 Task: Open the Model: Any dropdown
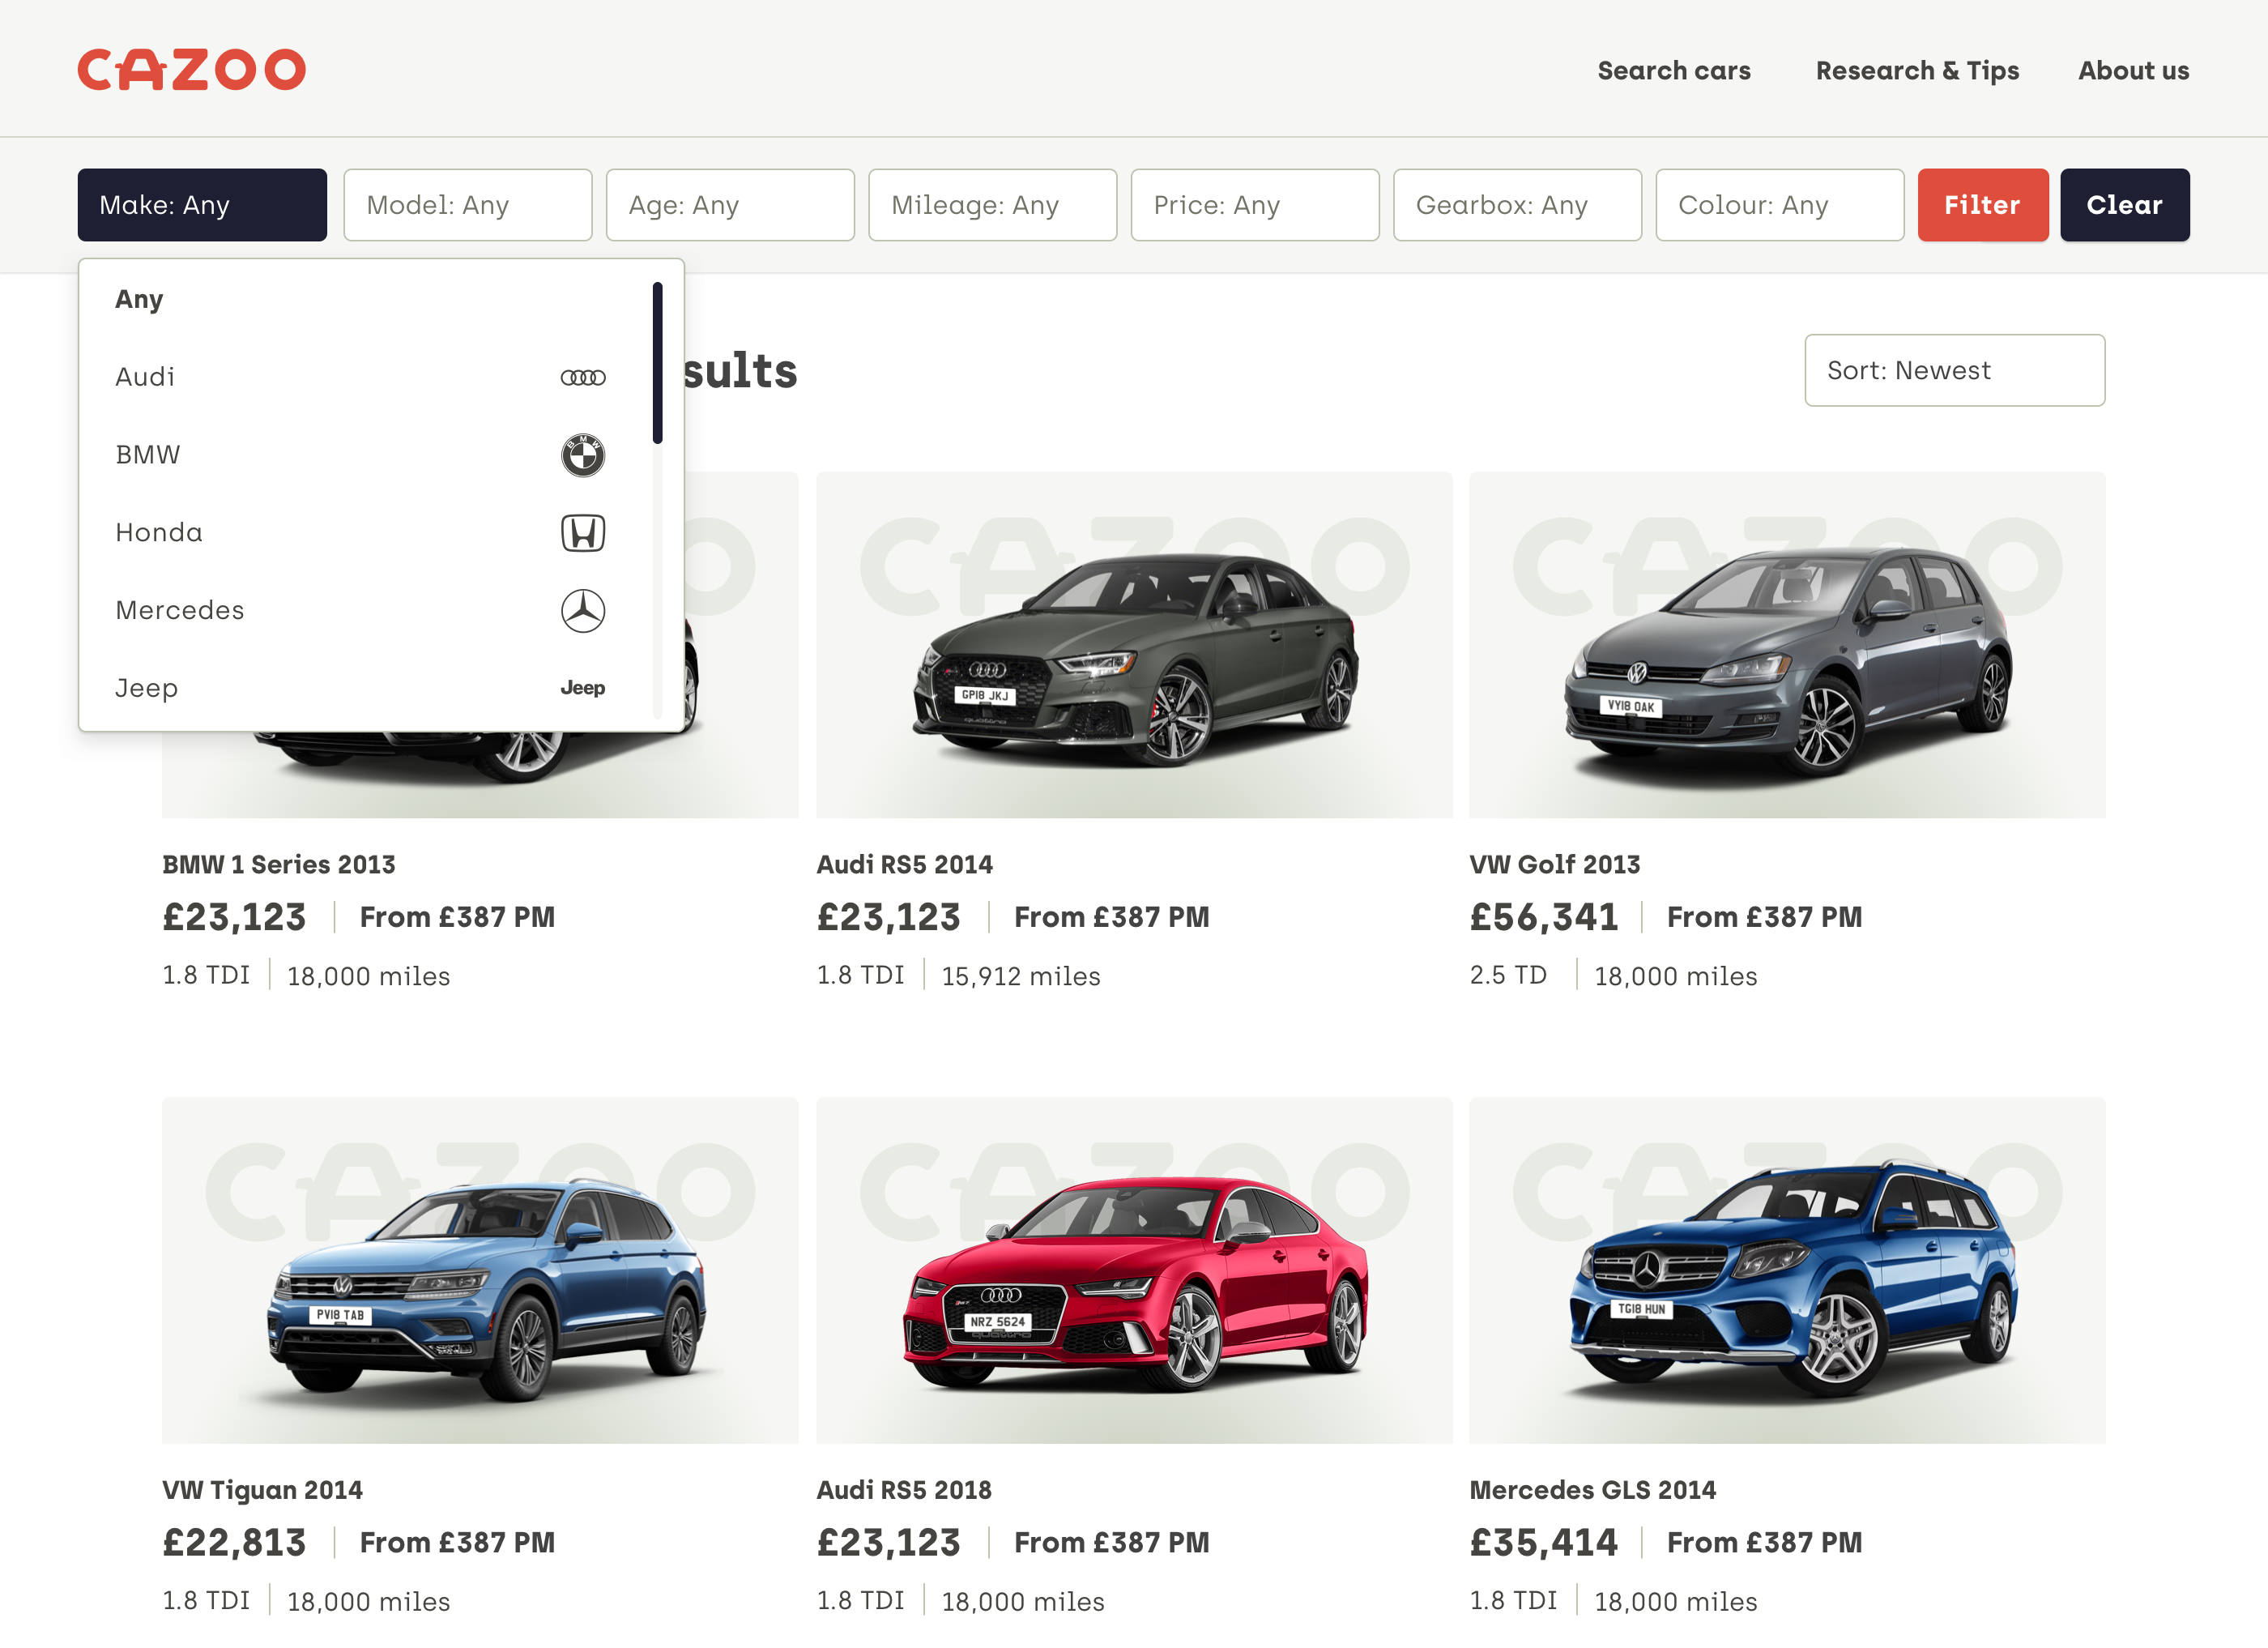click(x=467, y=205)
